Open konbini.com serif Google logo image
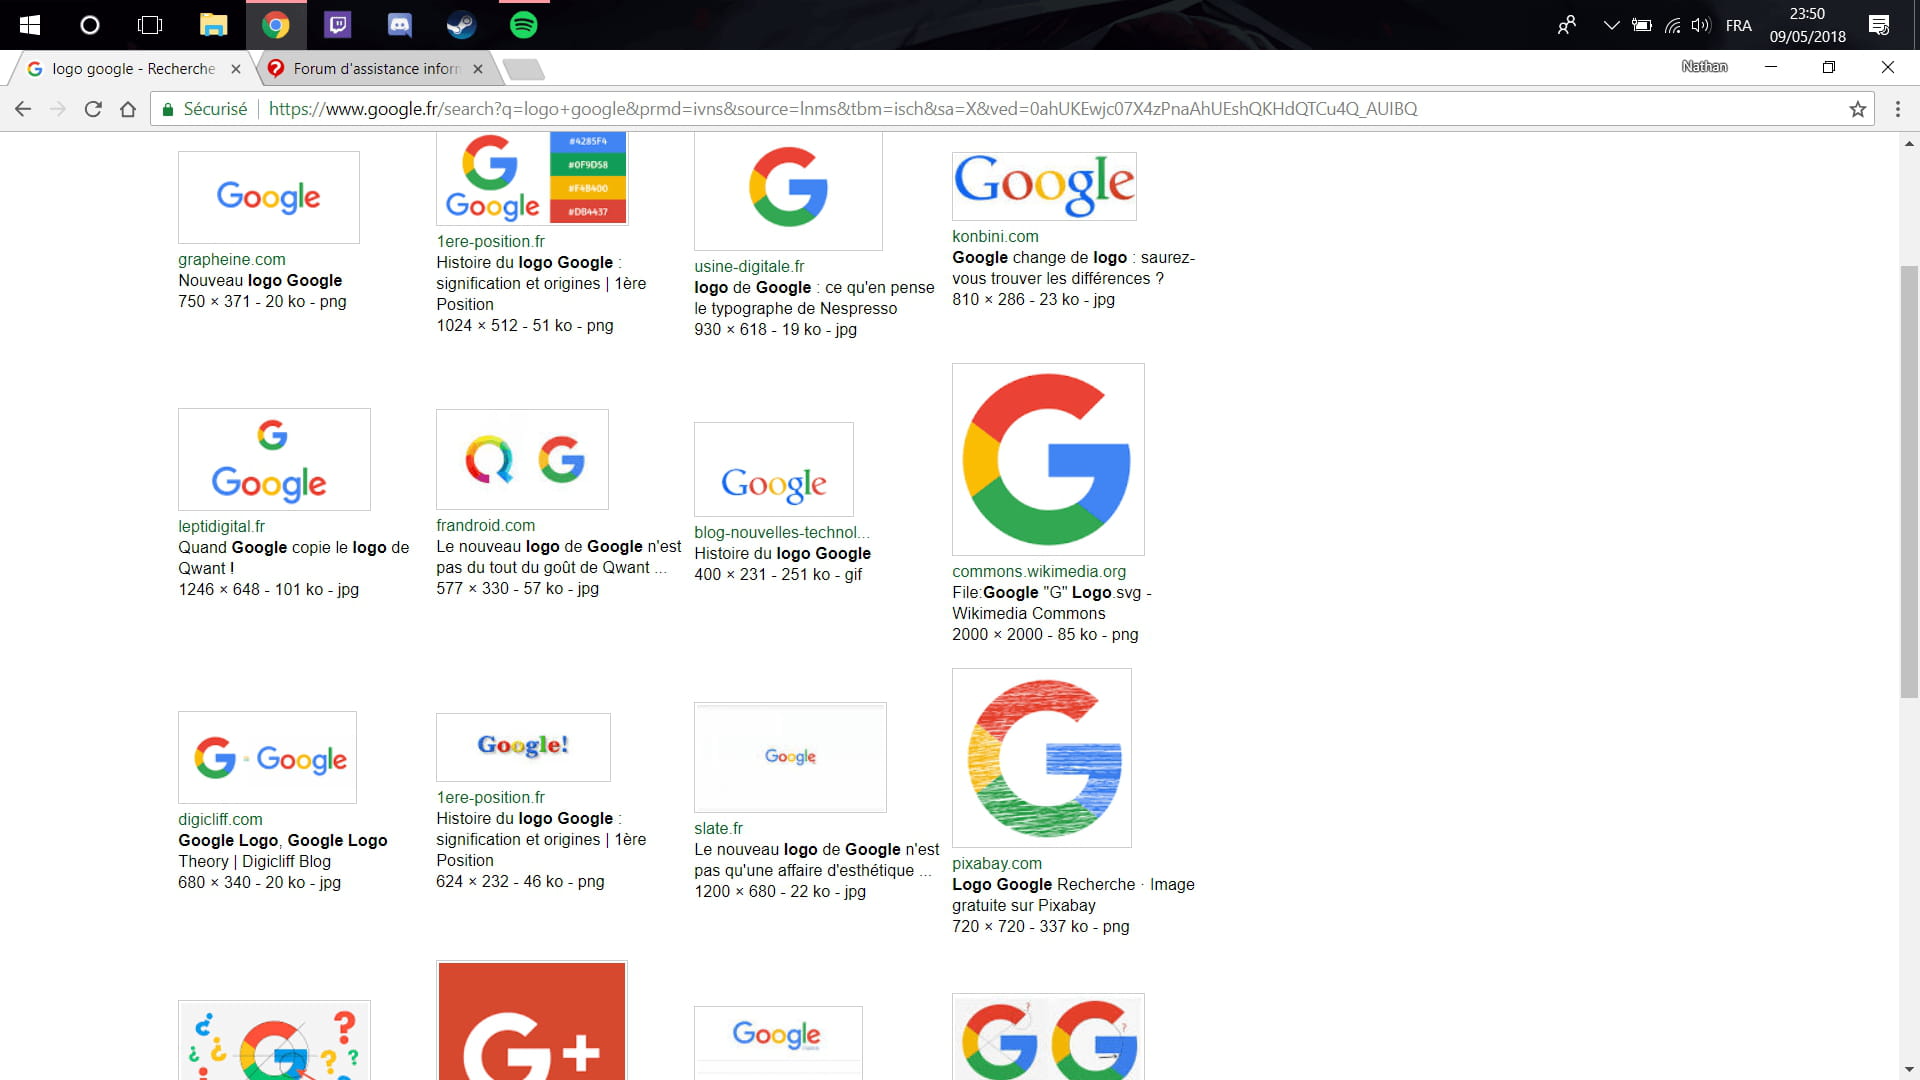Viewport: 1920px width, 1080px height. pyautogui.click(x=1044, y=186)
